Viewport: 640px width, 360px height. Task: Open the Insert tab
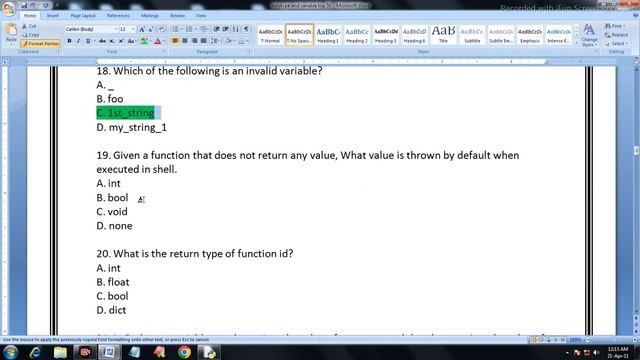(x=53, y=16)
